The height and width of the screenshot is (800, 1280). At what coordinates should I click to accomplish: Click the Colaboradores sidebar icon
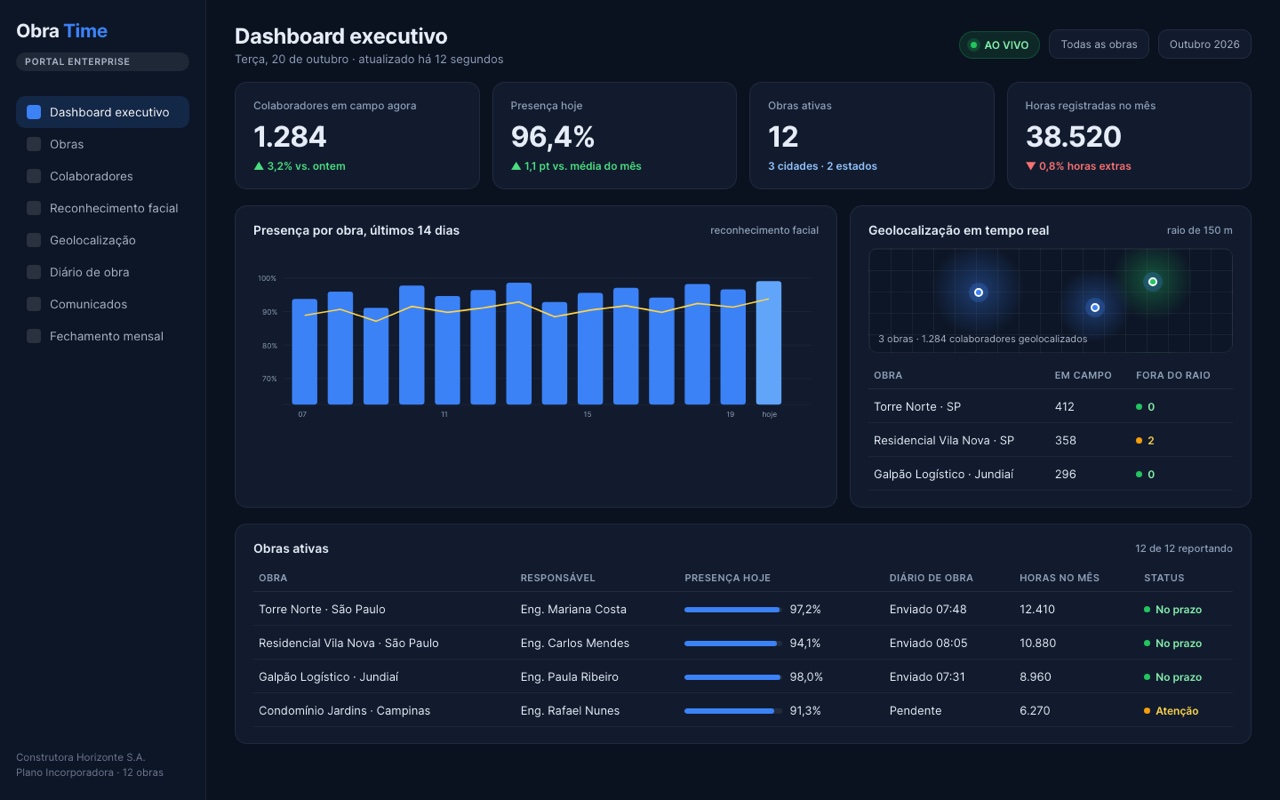tap(34, 176)
